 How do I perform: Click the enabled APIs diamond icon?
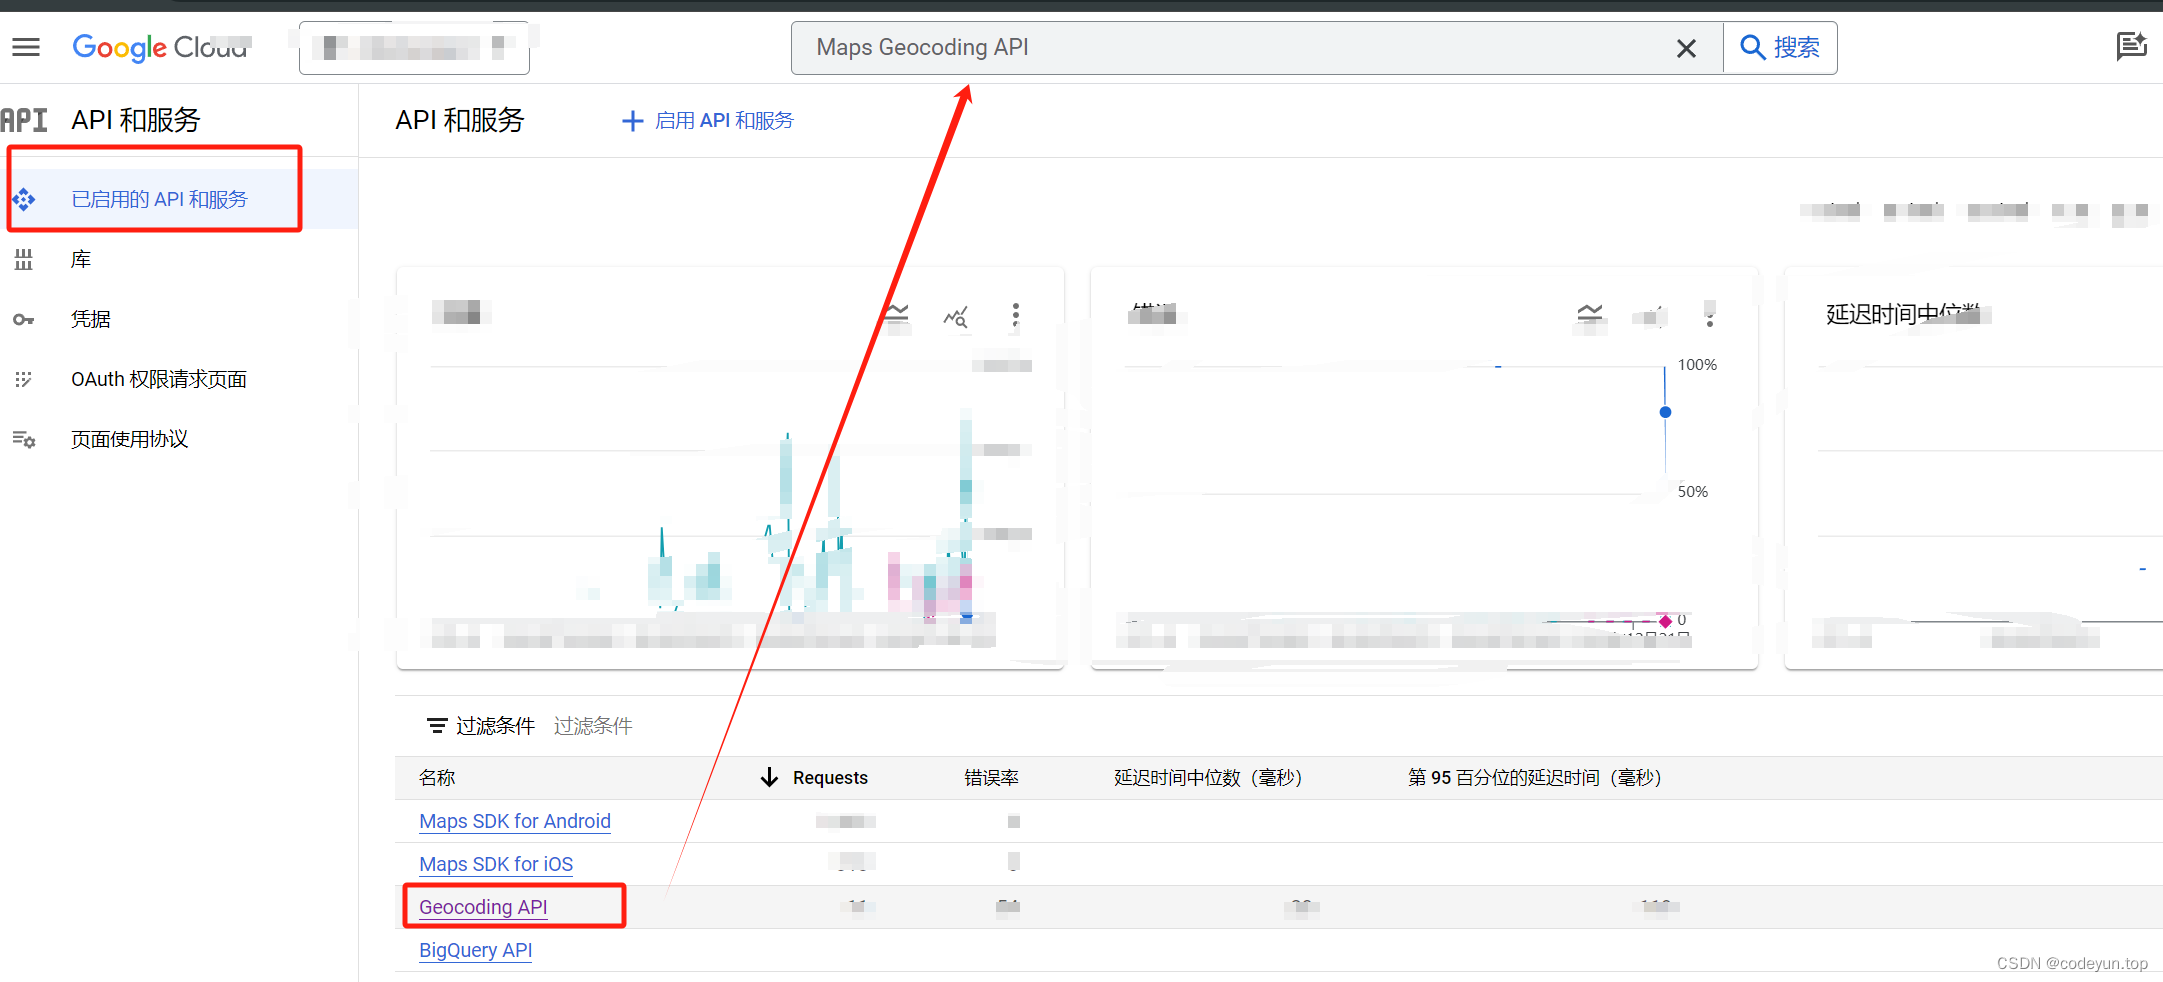(24, 200)
